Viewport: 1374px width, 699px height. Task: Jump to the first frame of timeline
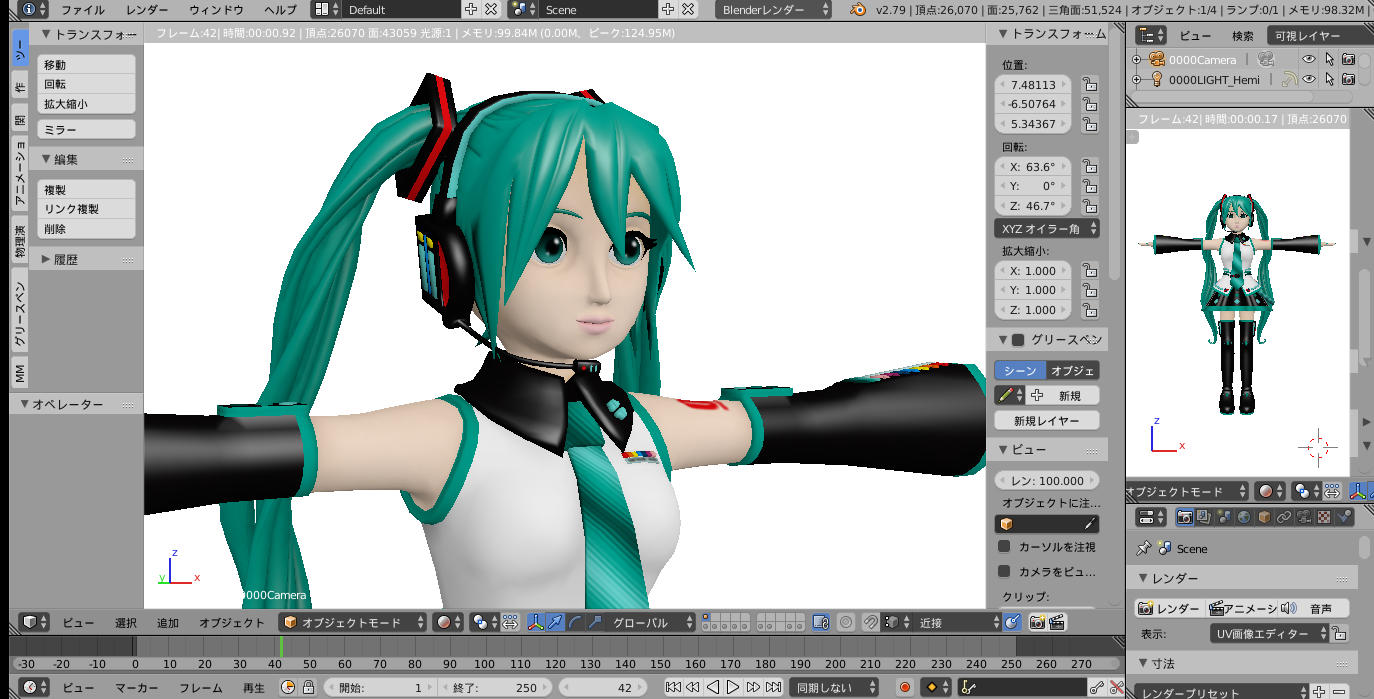(673, 687)
